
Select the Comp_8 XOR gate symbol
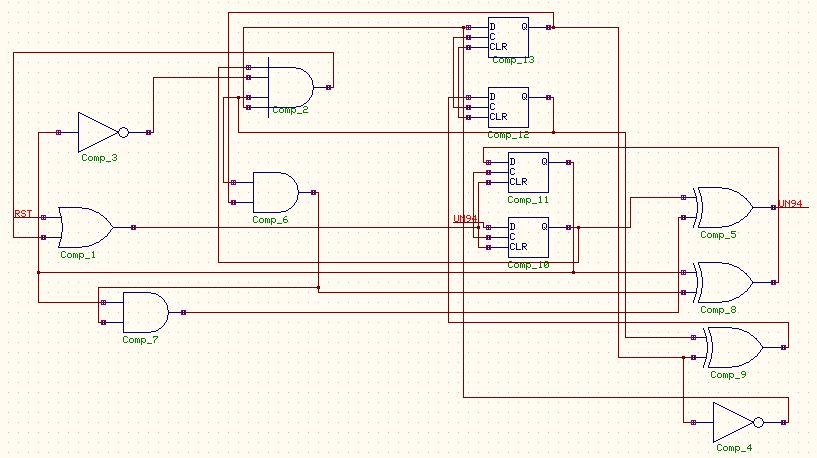[723, 282]
